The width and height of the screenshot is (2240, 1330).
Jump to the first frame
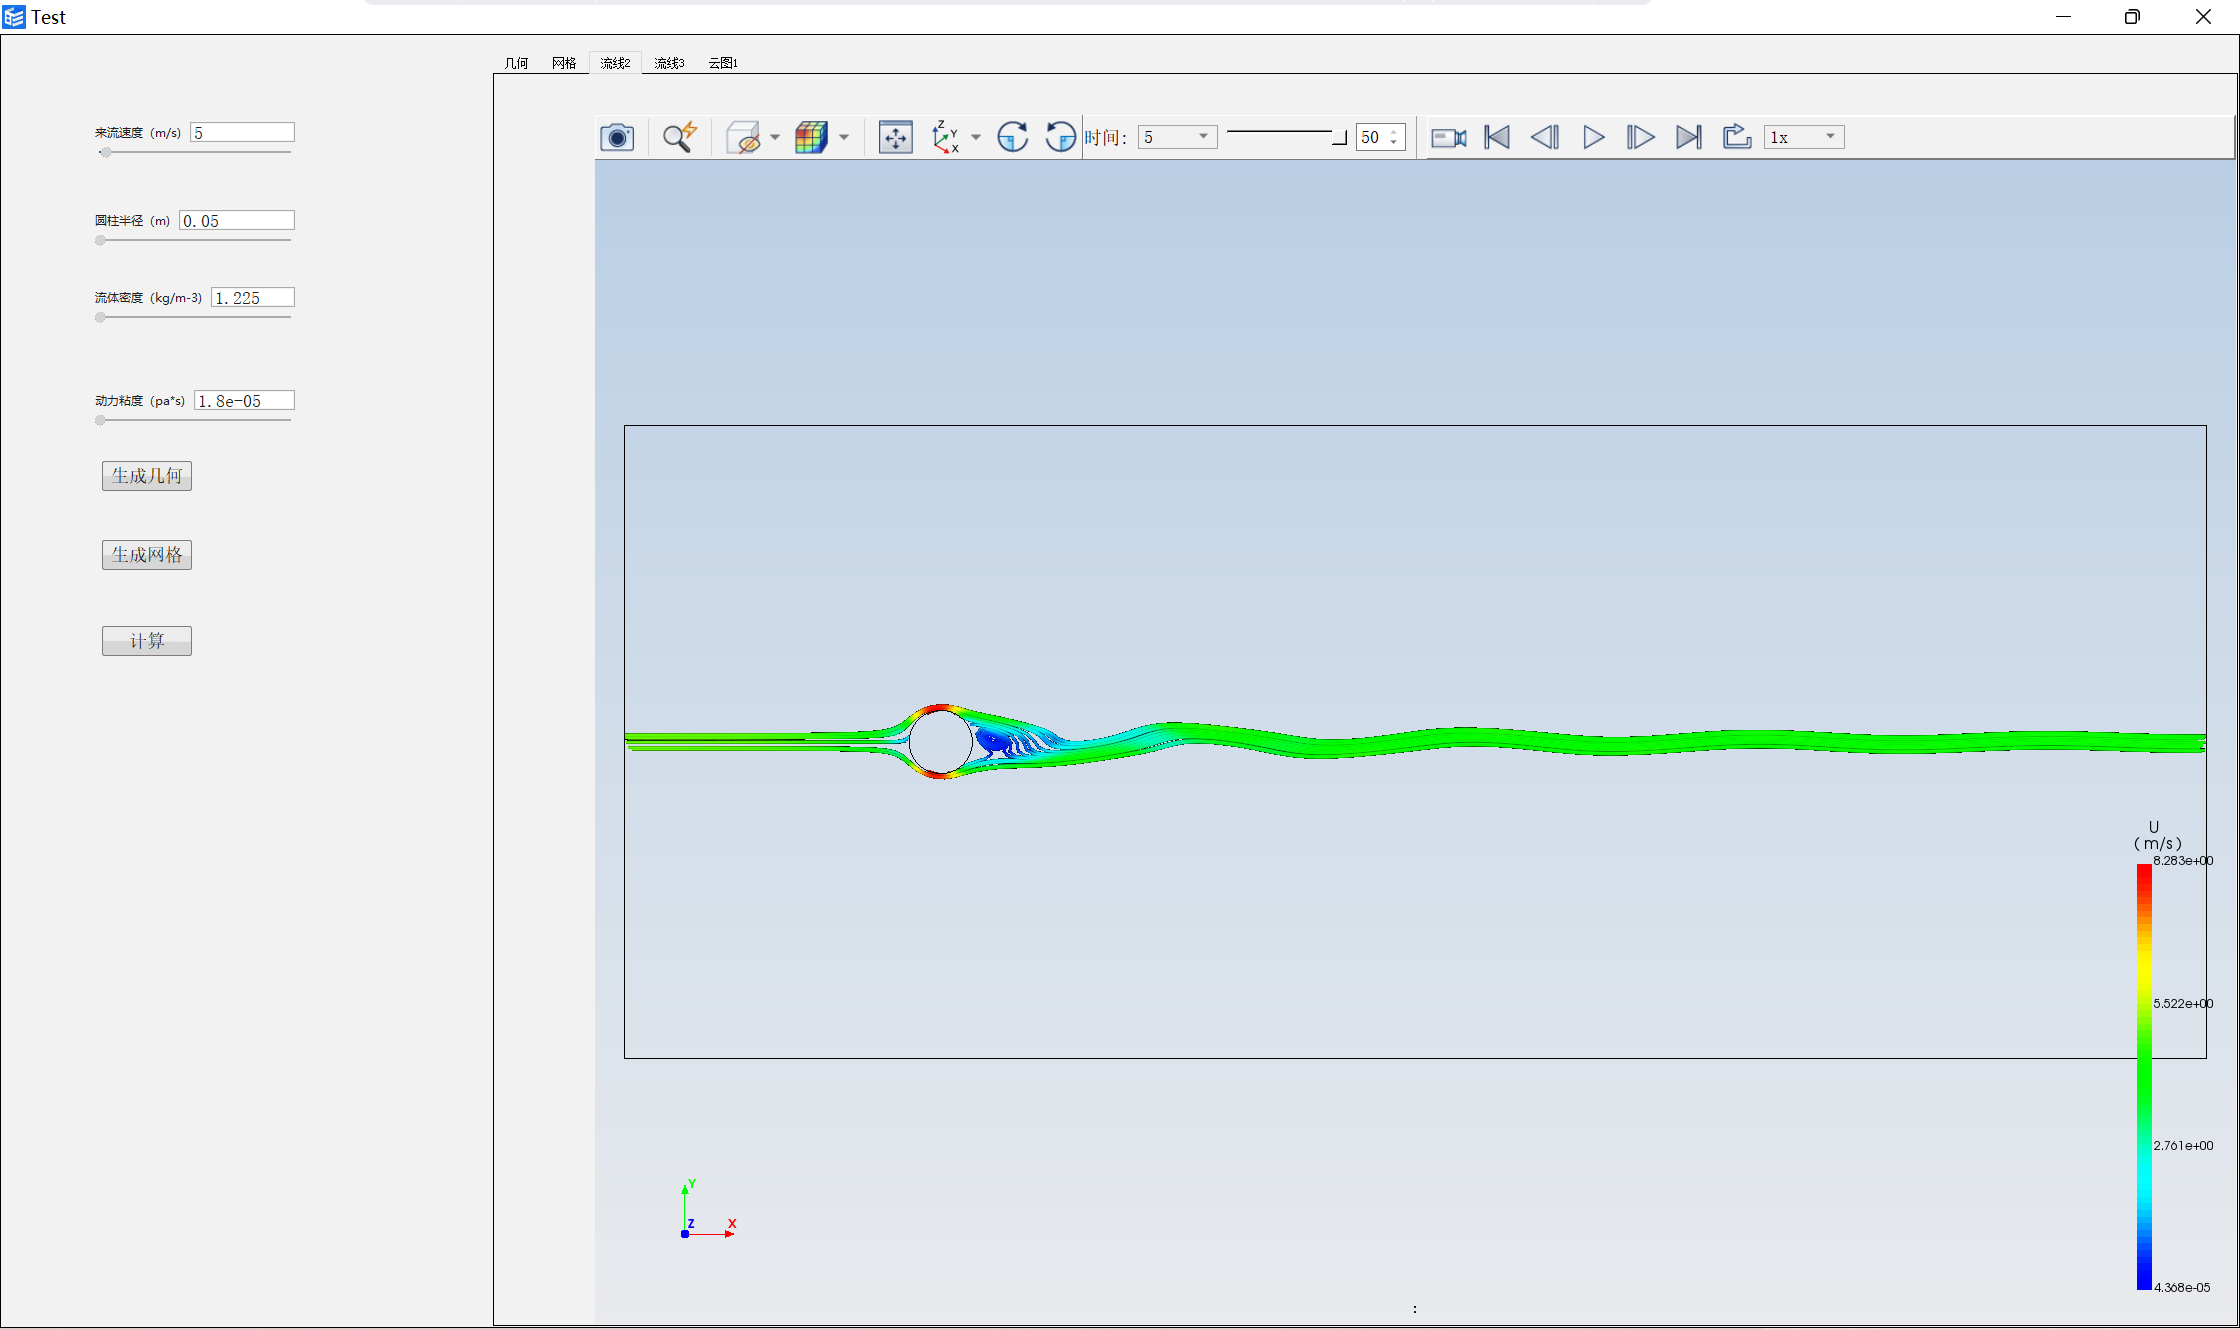[1497, 137]
